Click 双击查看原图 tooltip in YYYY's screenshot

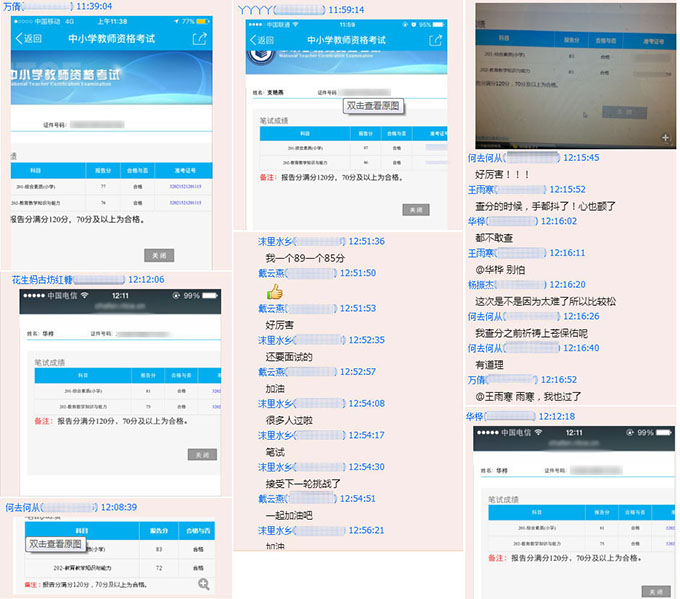373,106
